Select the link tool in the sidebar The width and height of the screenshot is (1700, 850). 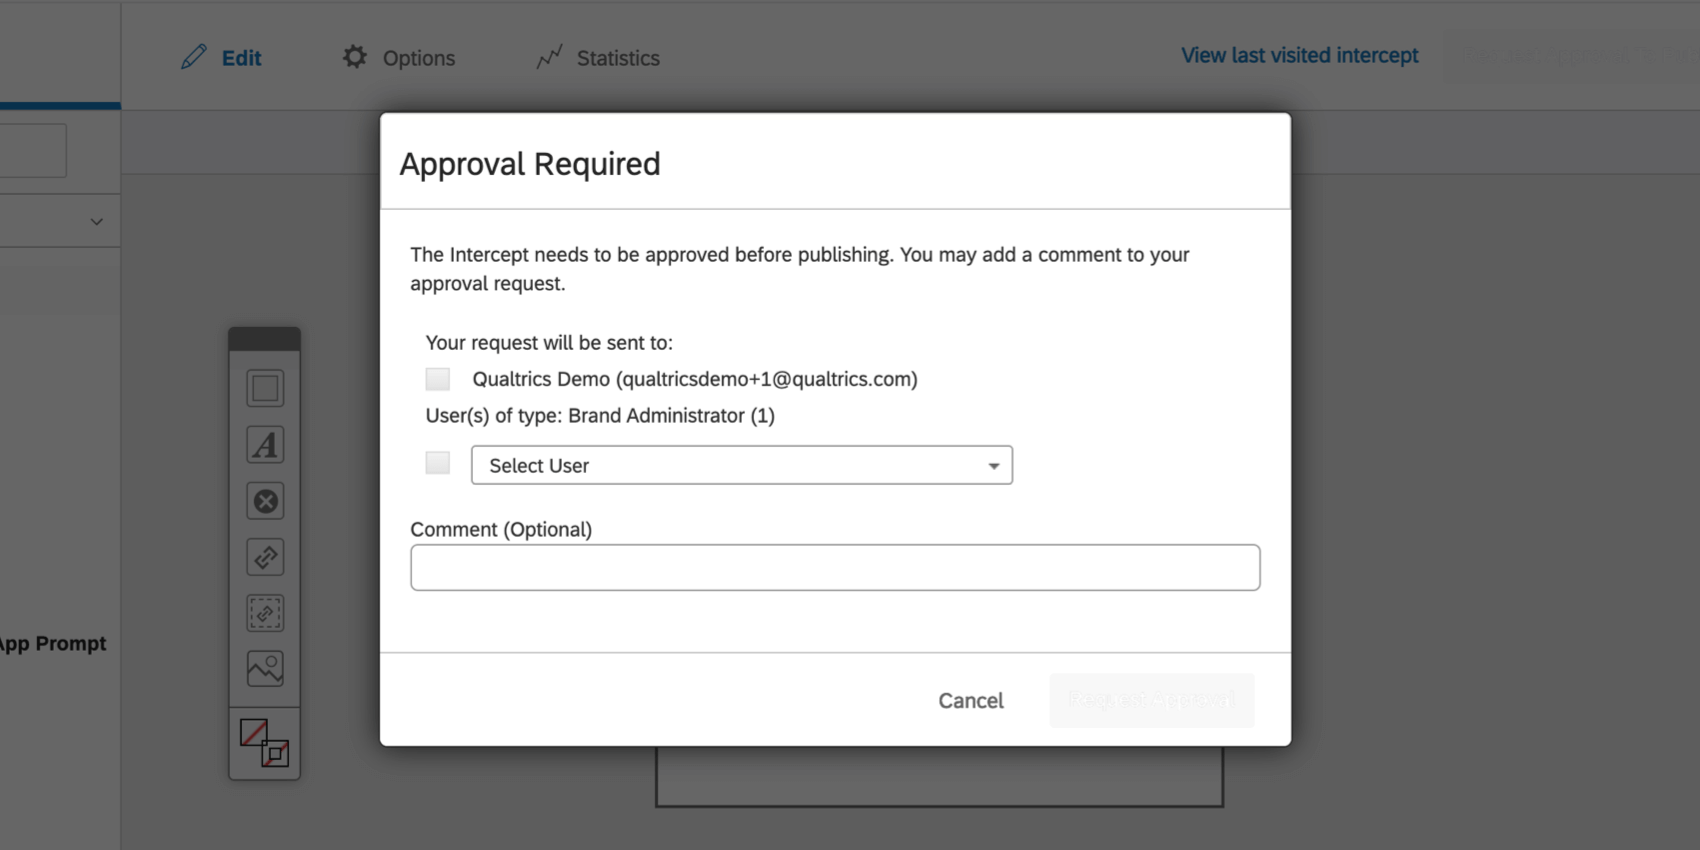[x=264, y=557]
